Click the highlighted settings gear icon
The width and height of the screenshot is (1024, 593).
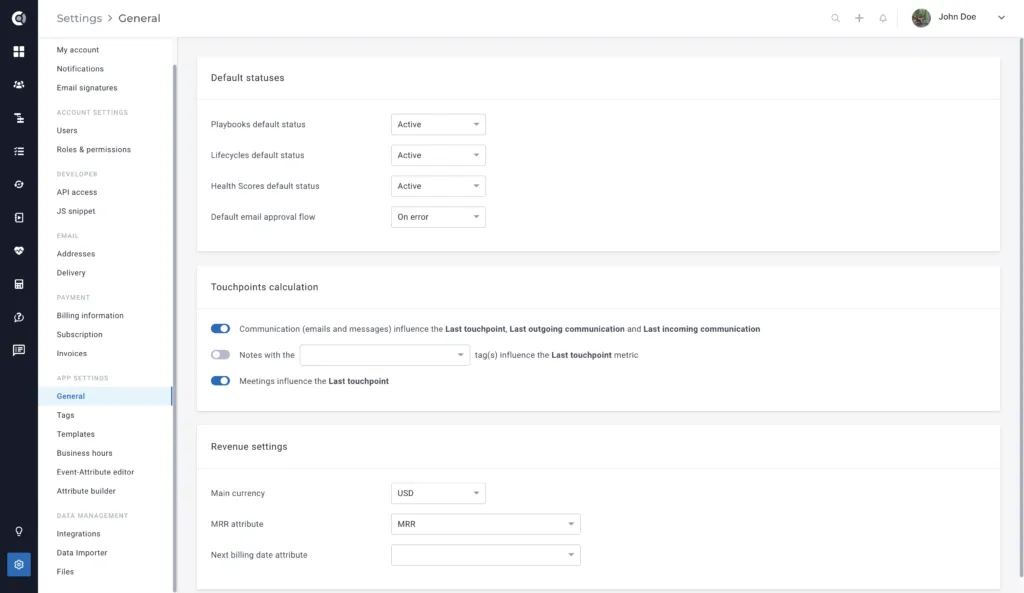click(19, 565)
